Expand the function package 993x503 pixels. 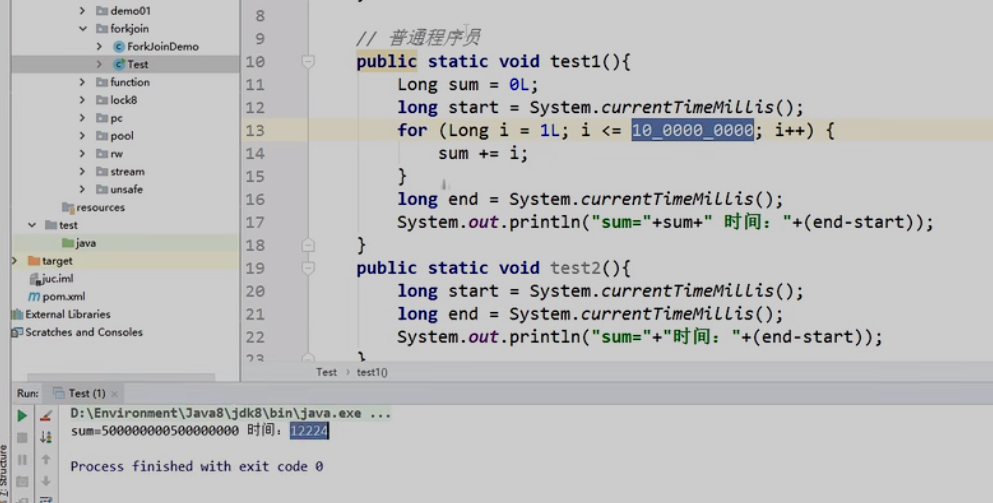click(x=82, y=82)
